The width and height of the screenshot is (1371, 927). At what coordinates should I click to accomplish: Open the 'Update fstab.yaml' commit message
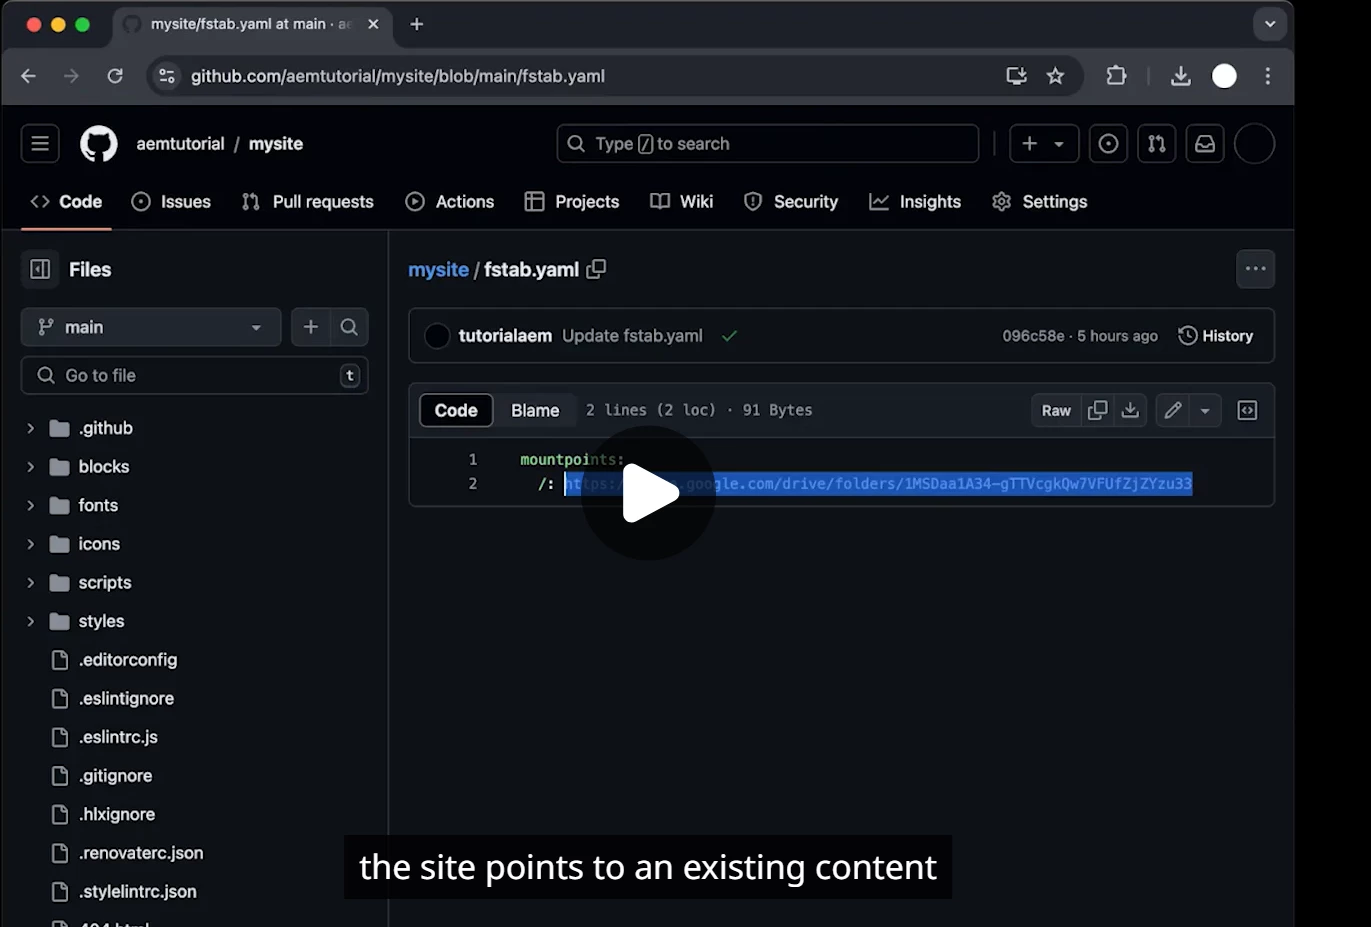pyautogui.click(x=632, y=336)
